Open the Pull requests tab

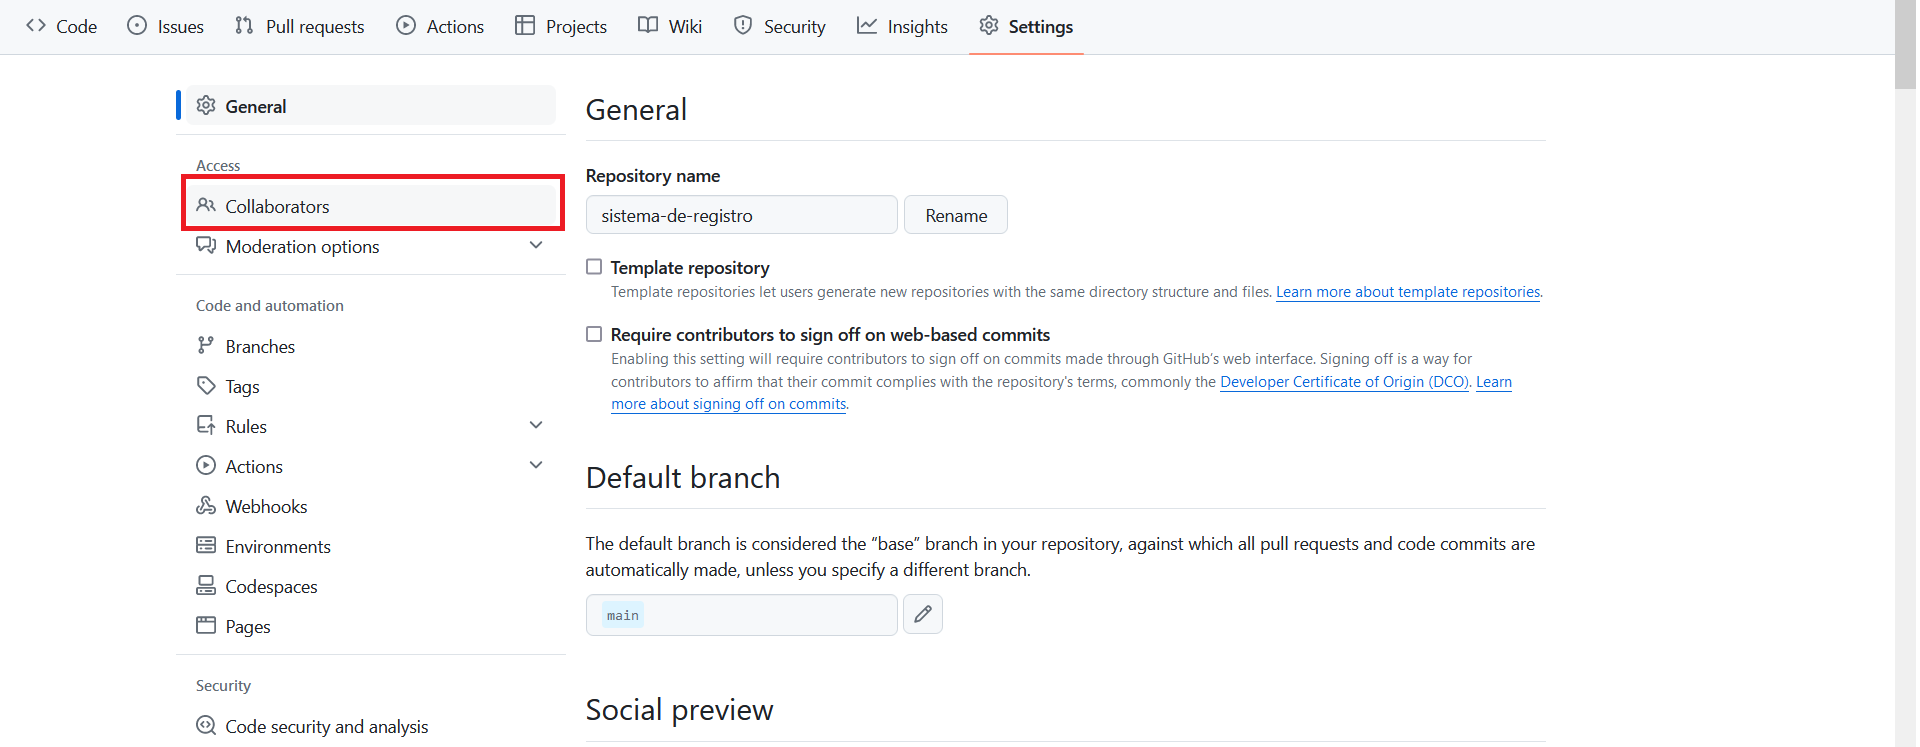[x=299, y=26]
